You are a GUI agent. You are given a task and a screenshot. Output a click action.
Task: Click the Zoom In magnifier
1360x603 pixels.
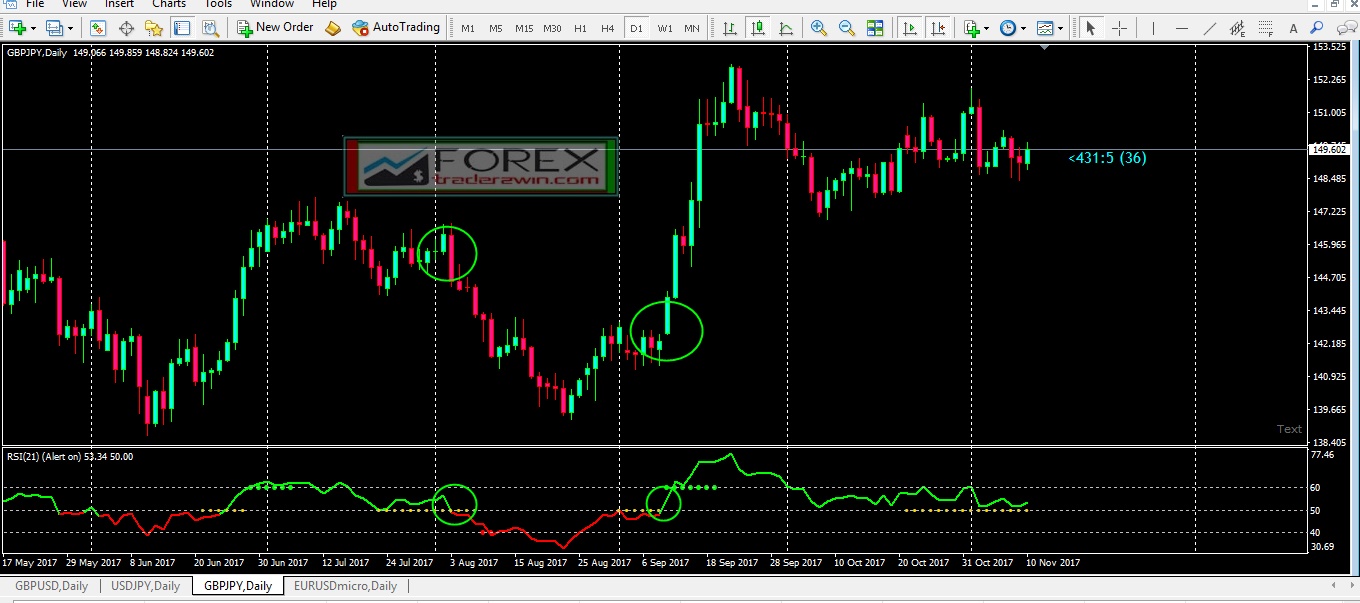tap(819, 28)
